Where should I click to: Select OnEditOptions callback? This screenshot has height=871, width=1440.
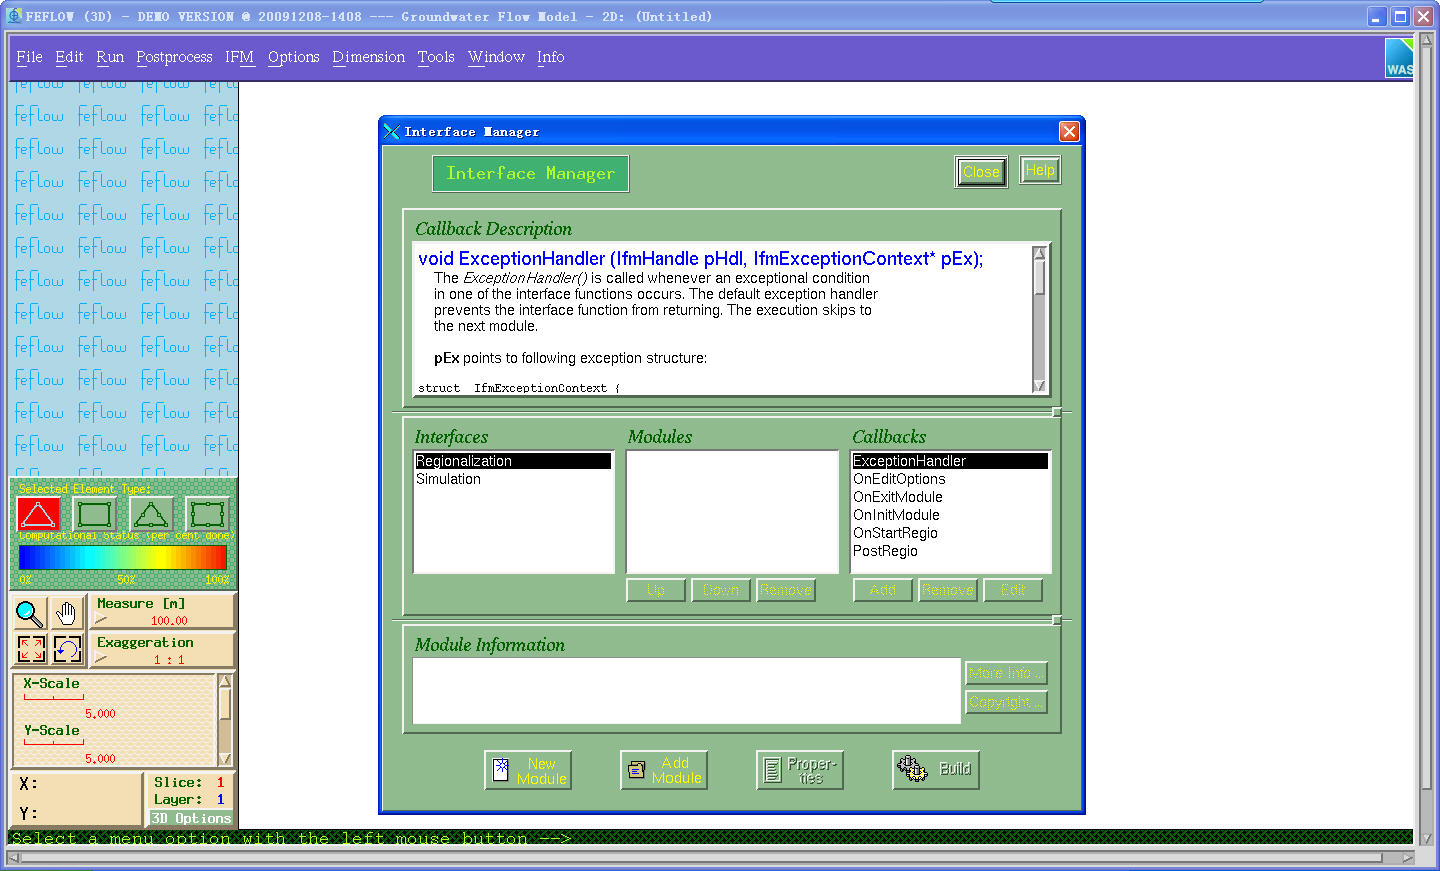[950, 479]
